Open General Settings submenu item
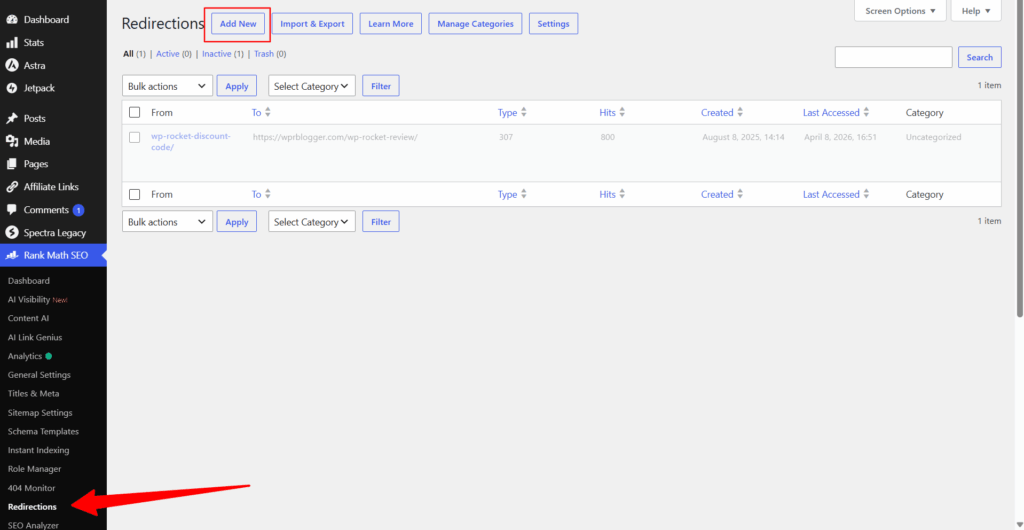The image size is (1024, 530). click(39, 375)
